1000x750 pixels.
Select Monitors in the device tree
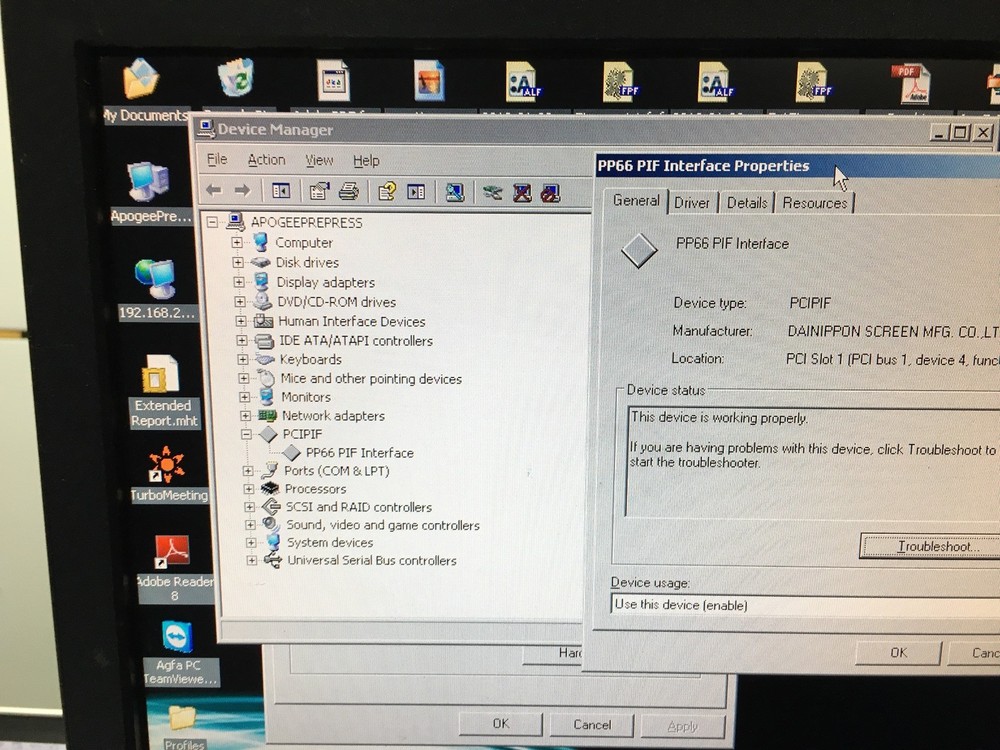pyautogui.click(x=306, y=397)
